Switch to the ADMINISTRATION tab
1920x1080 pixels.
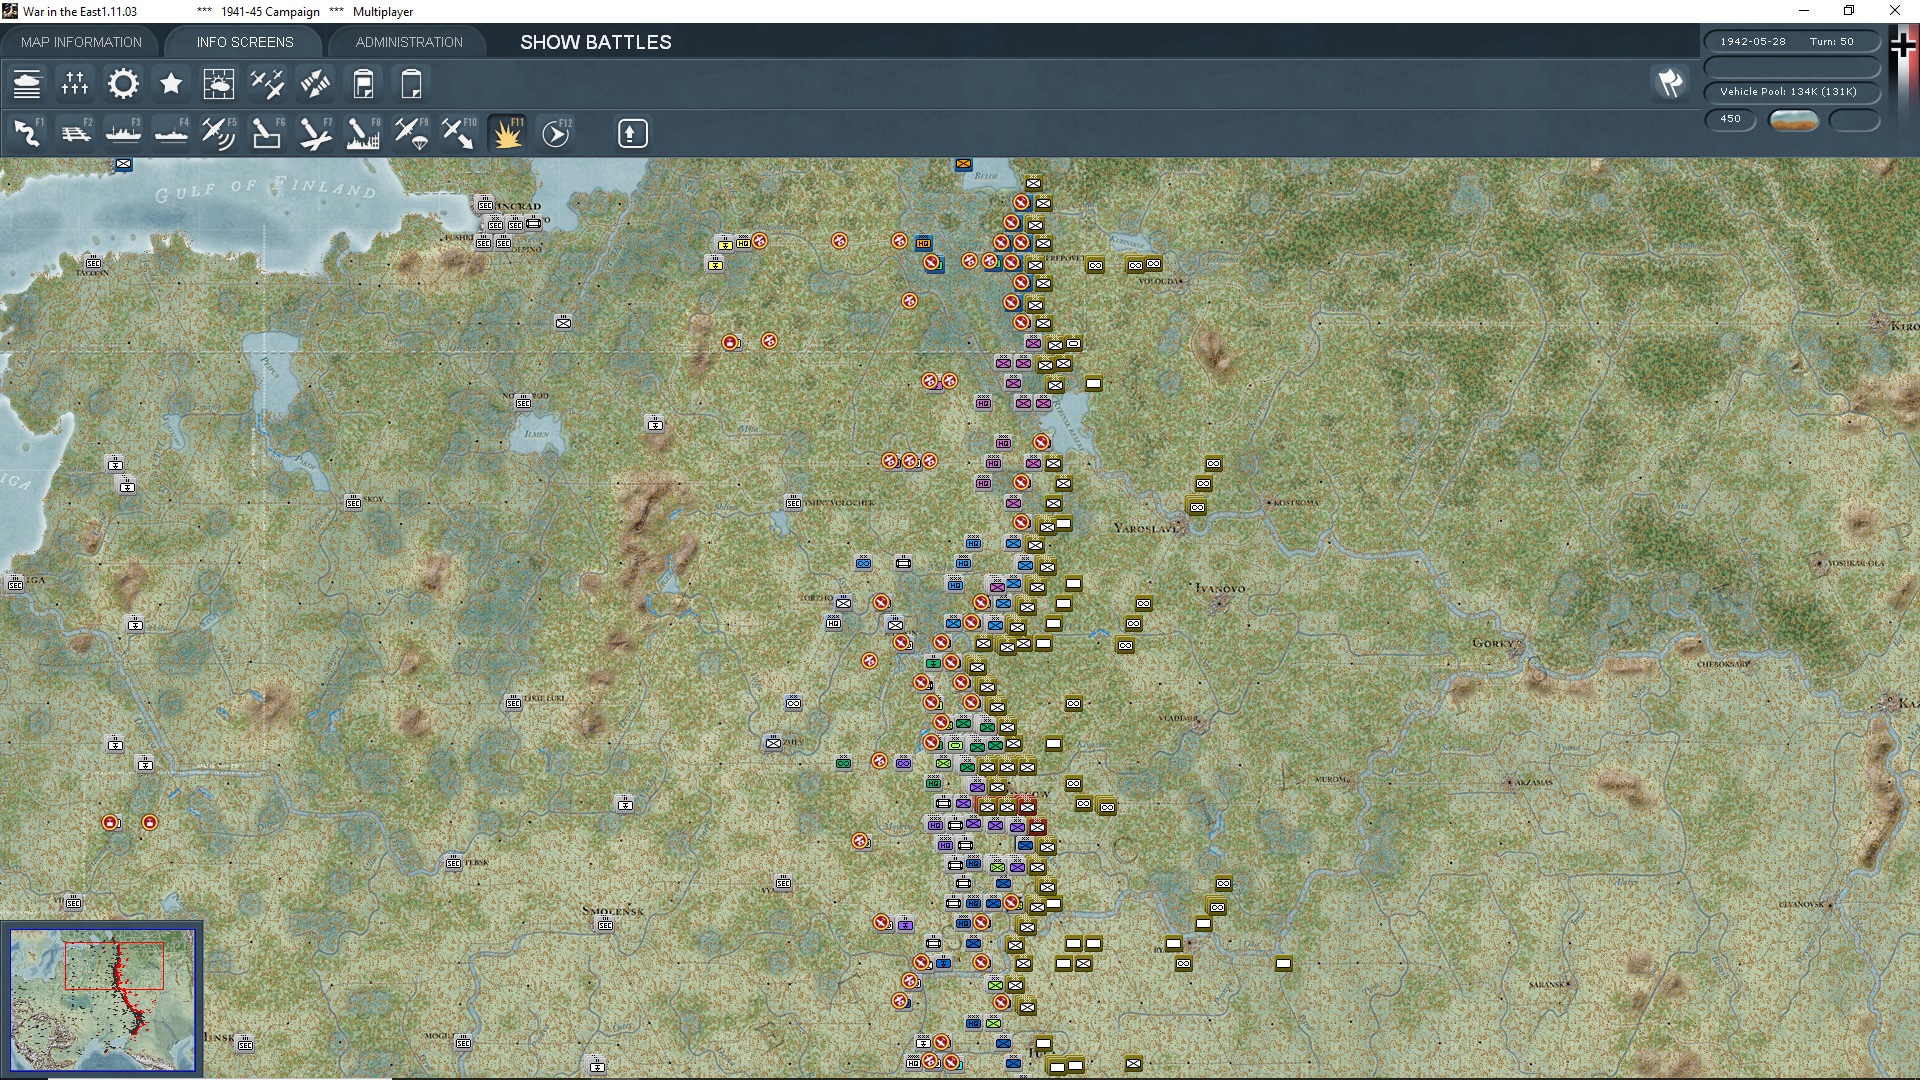coord(409,42)
